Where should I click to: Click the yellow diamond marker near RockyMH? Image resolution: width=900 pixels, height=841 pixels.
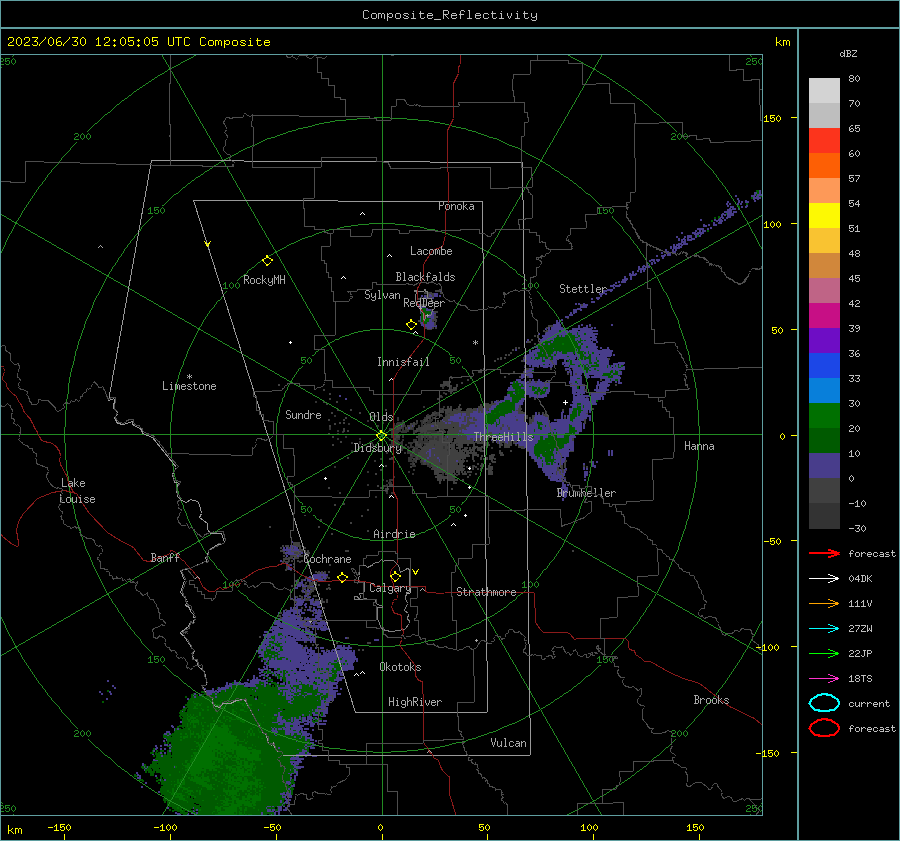click(x=267, y=261)
